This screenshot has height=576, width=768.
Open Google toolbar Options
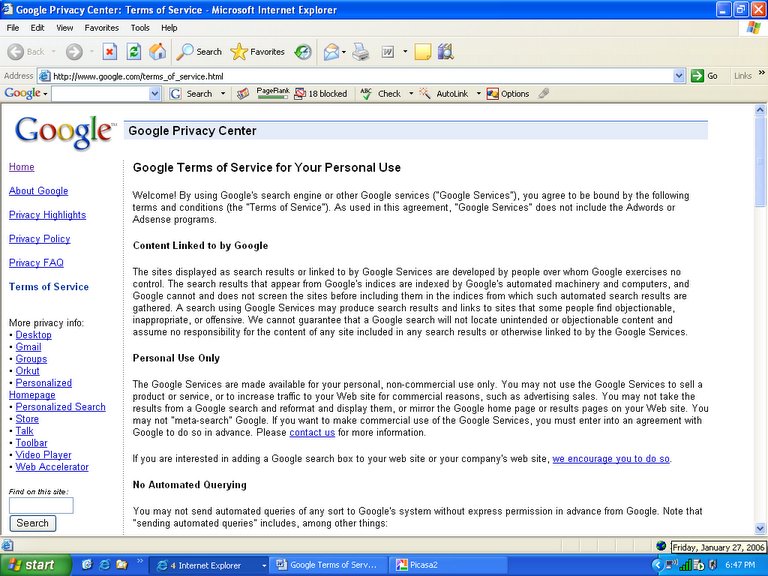coord(508,94)
